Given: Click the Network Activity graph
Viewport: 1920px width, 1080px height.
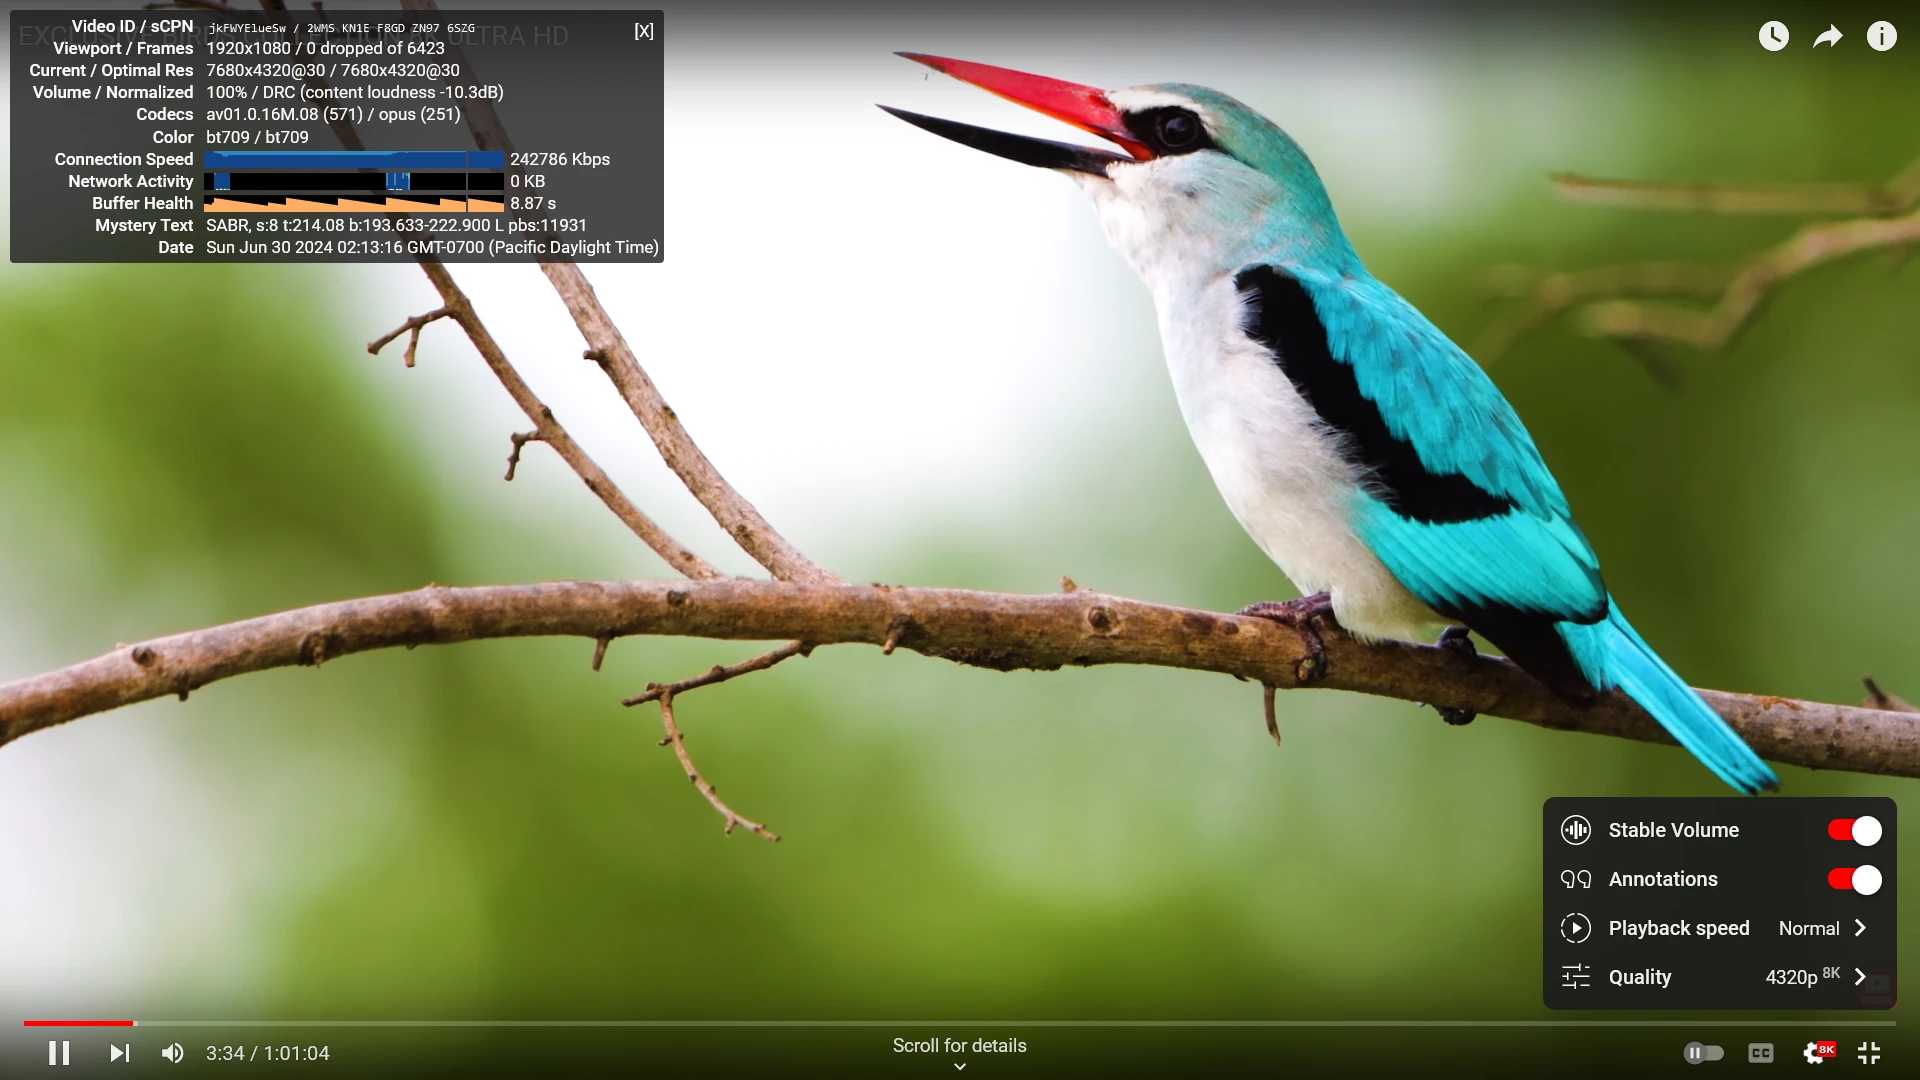Looking at the screenshot, I should [x=354, y=181].
